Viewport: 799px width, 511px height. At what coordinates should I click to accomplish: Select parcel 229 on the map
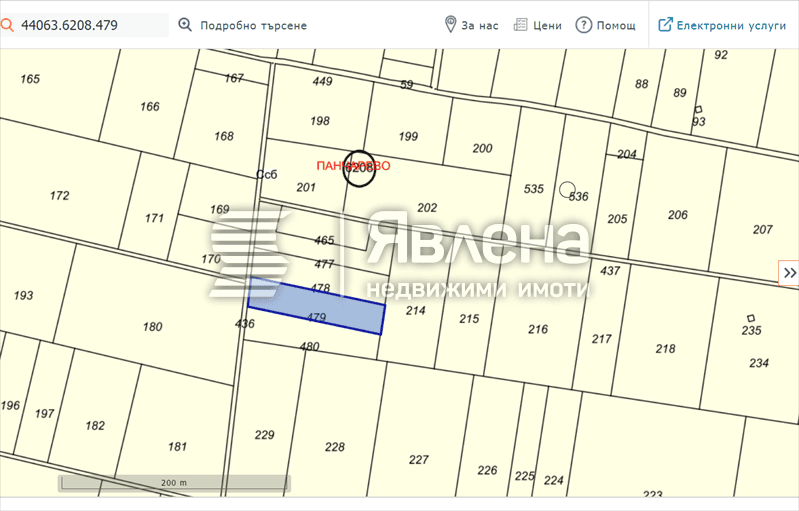click(x=264, y=435)
